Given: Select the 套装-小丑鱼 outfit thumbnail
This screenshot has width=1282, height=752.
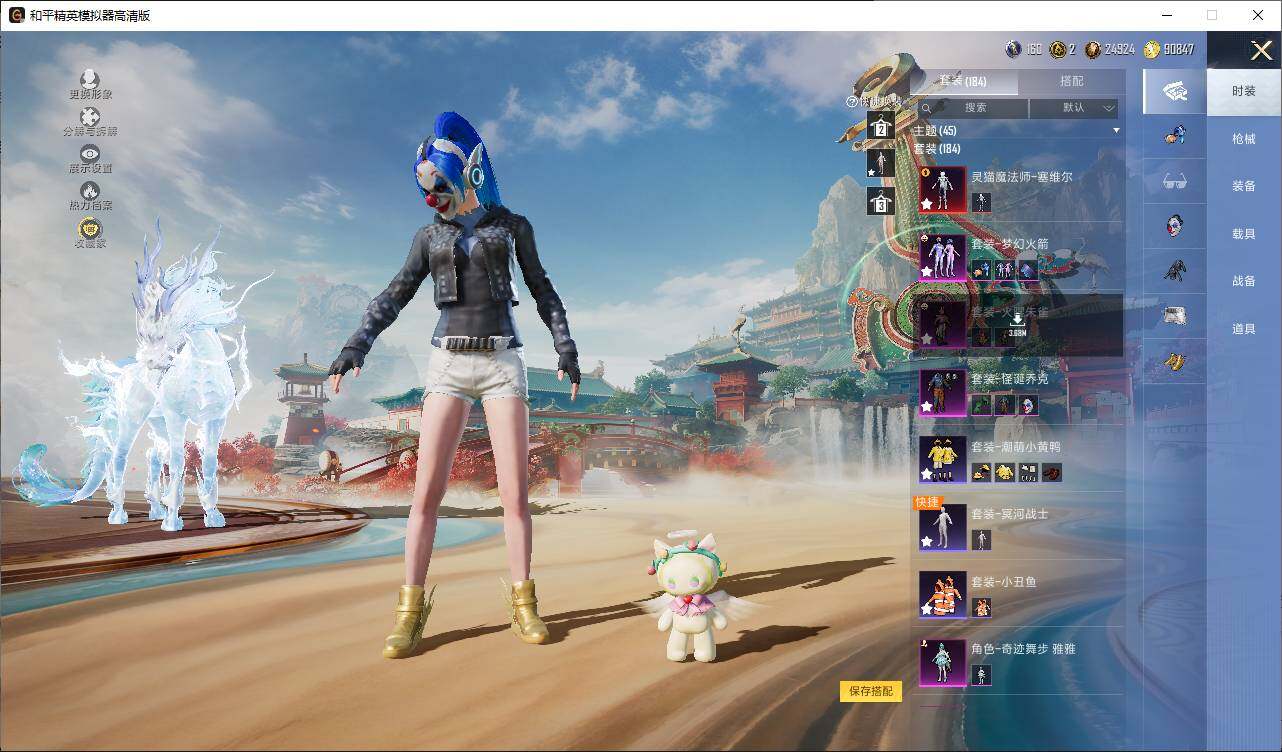Looking at the screenshot, I should pos(943,594).
